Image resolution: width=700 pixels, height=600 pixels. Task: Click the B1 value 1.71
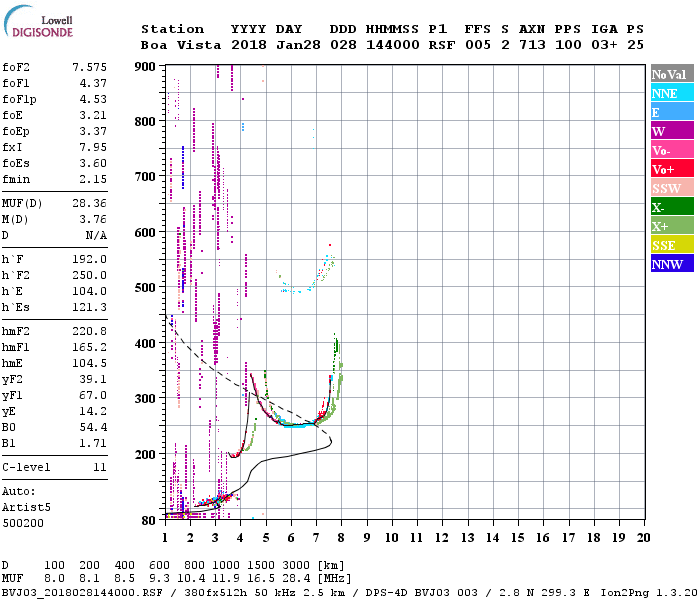93,444
